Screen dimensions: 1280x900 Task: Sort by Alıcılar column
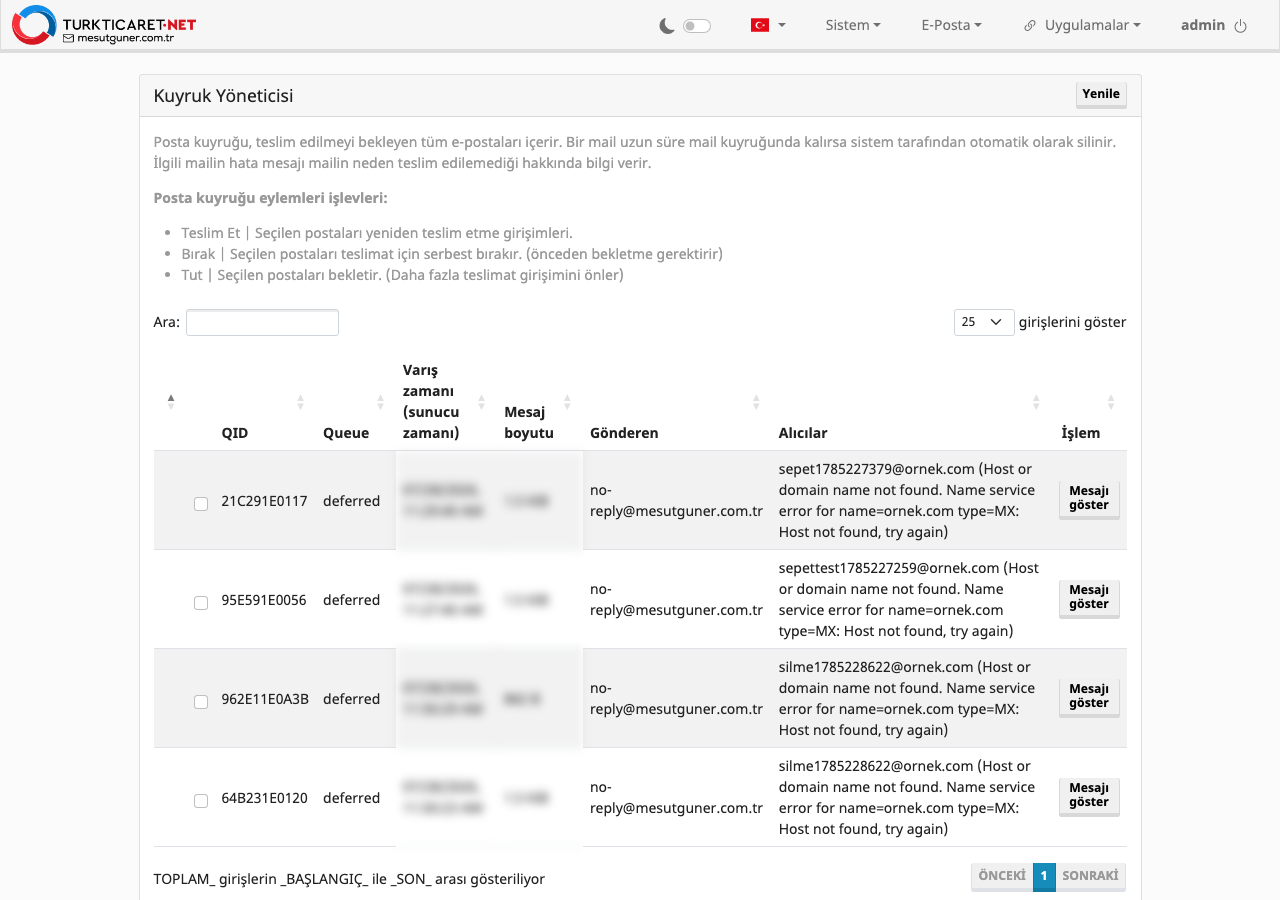911,402
